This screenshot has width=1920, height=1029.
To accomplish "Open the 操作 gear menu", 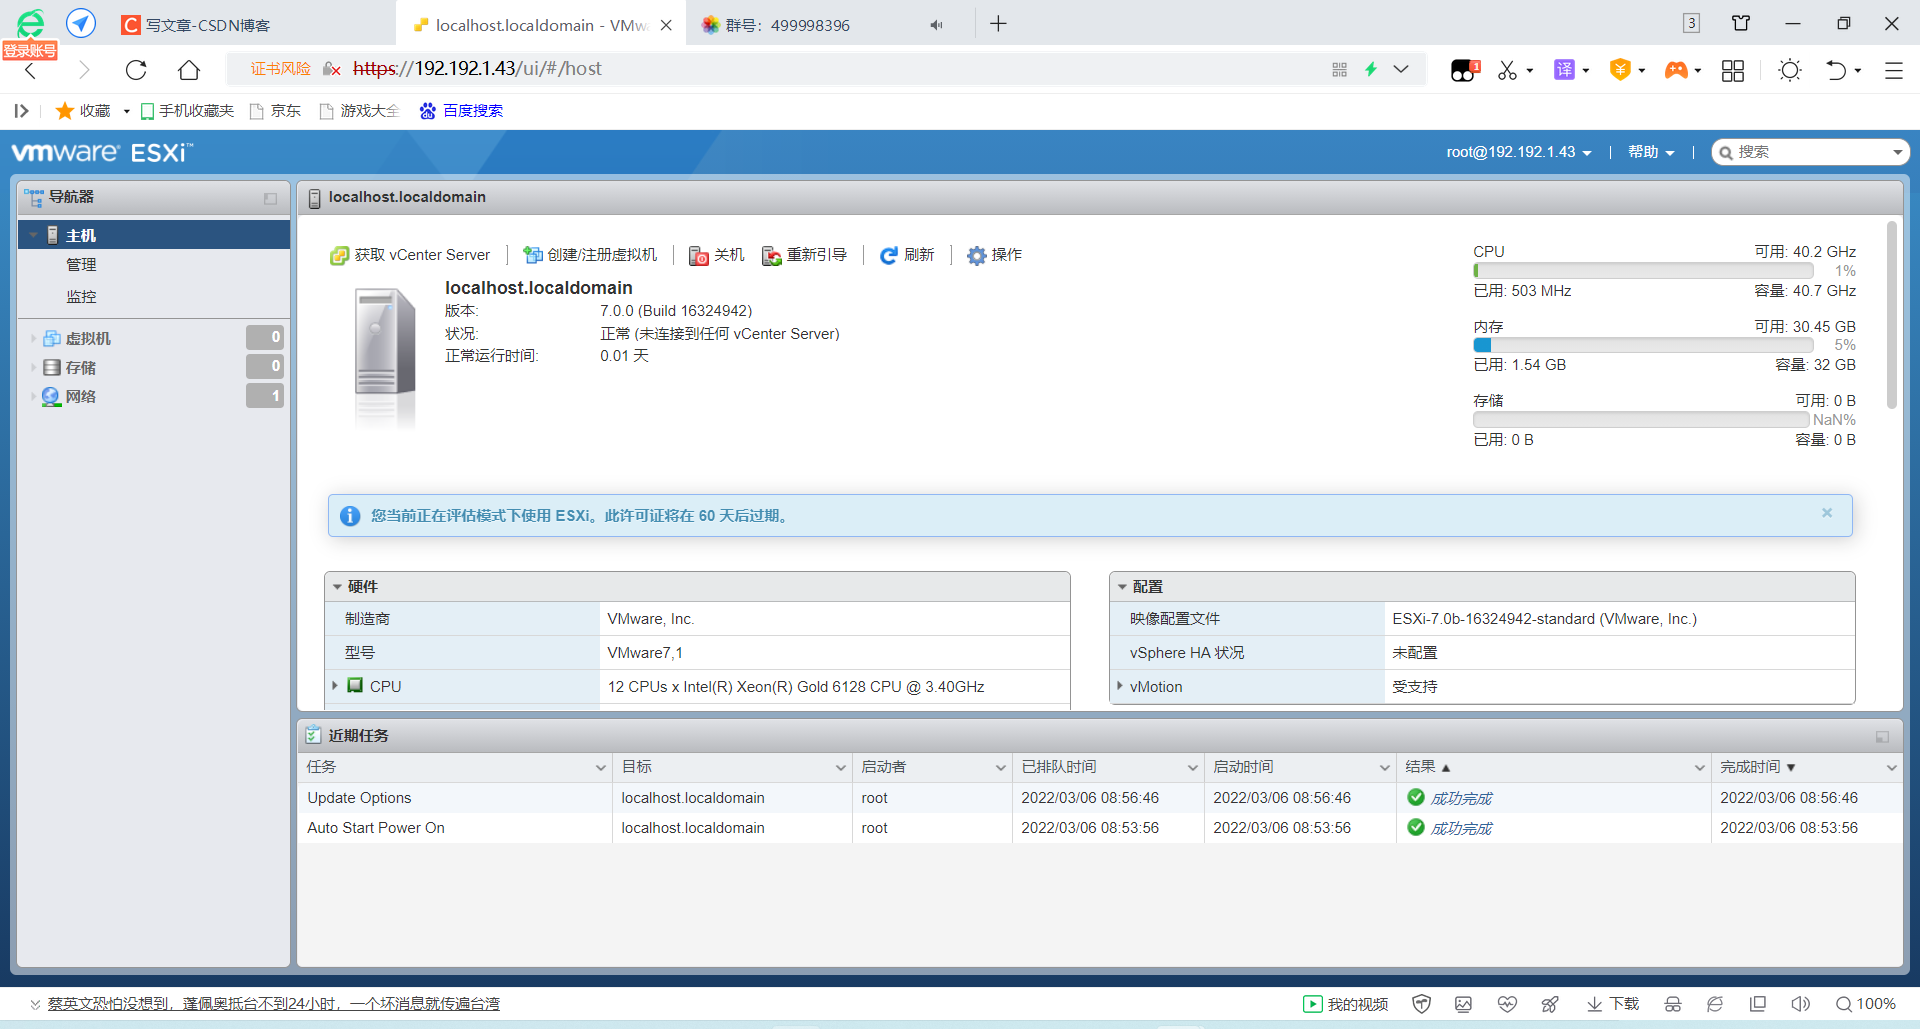I will [x=994, y=255].
